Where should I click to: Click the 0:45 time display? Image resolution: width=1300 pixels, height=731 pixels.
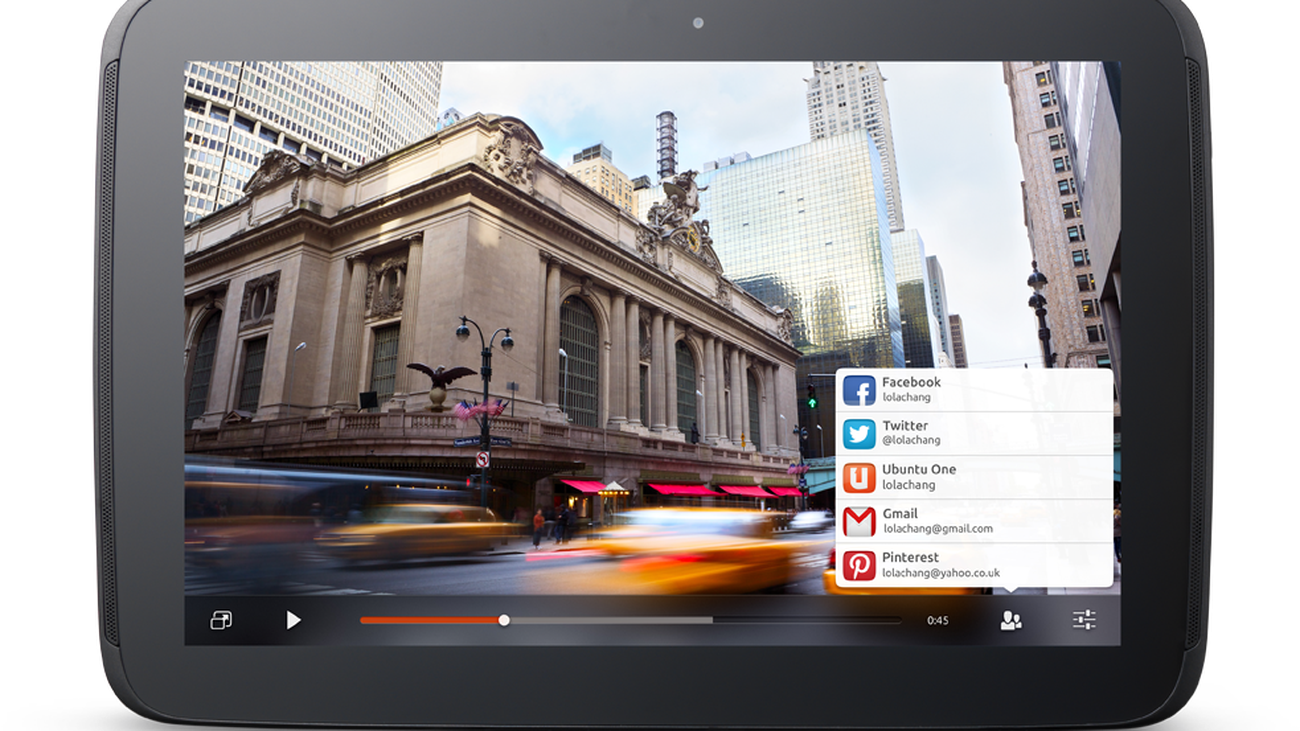[937, 620]
